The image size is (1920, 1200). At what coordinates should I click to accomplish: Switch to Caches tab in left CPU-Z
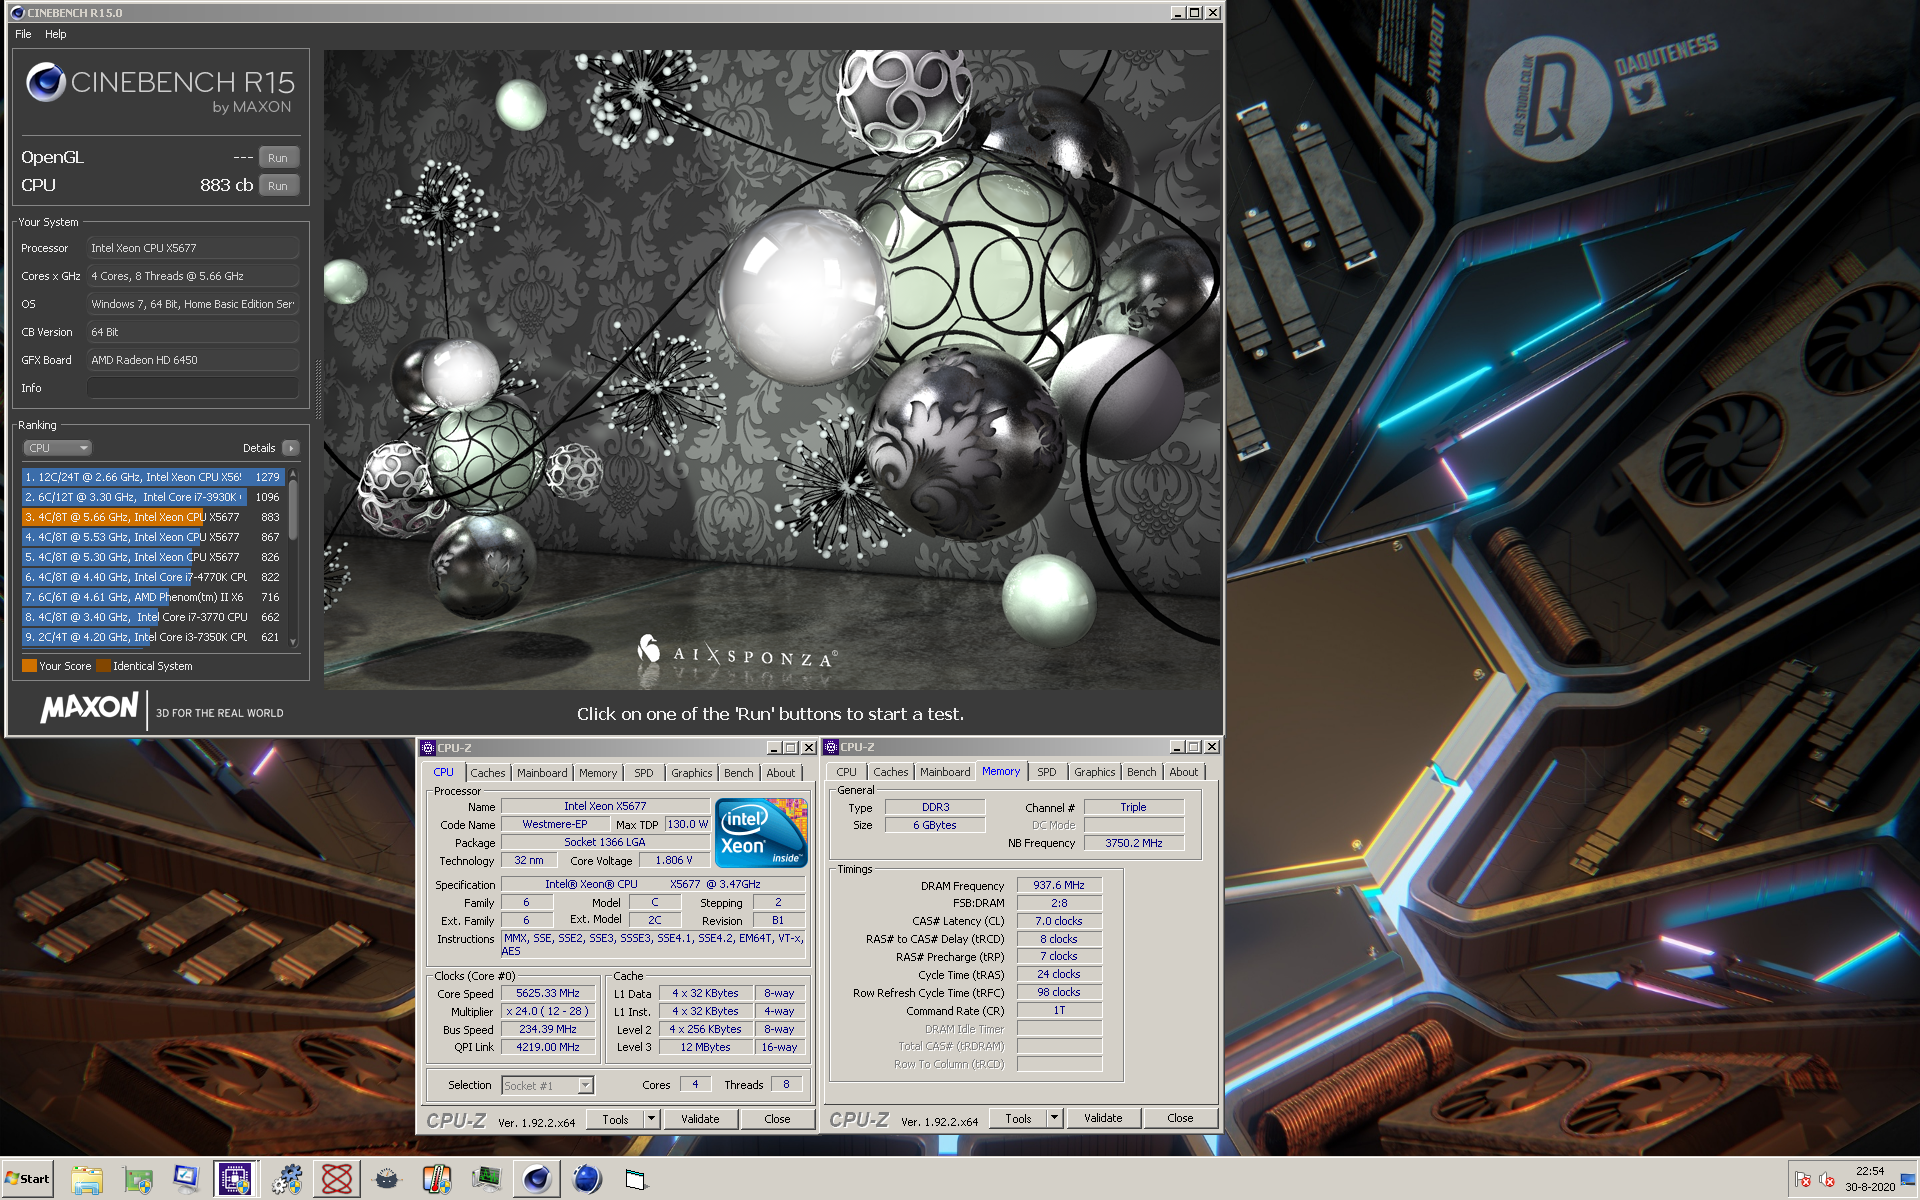pyautogui.click(x=488, y=773)
